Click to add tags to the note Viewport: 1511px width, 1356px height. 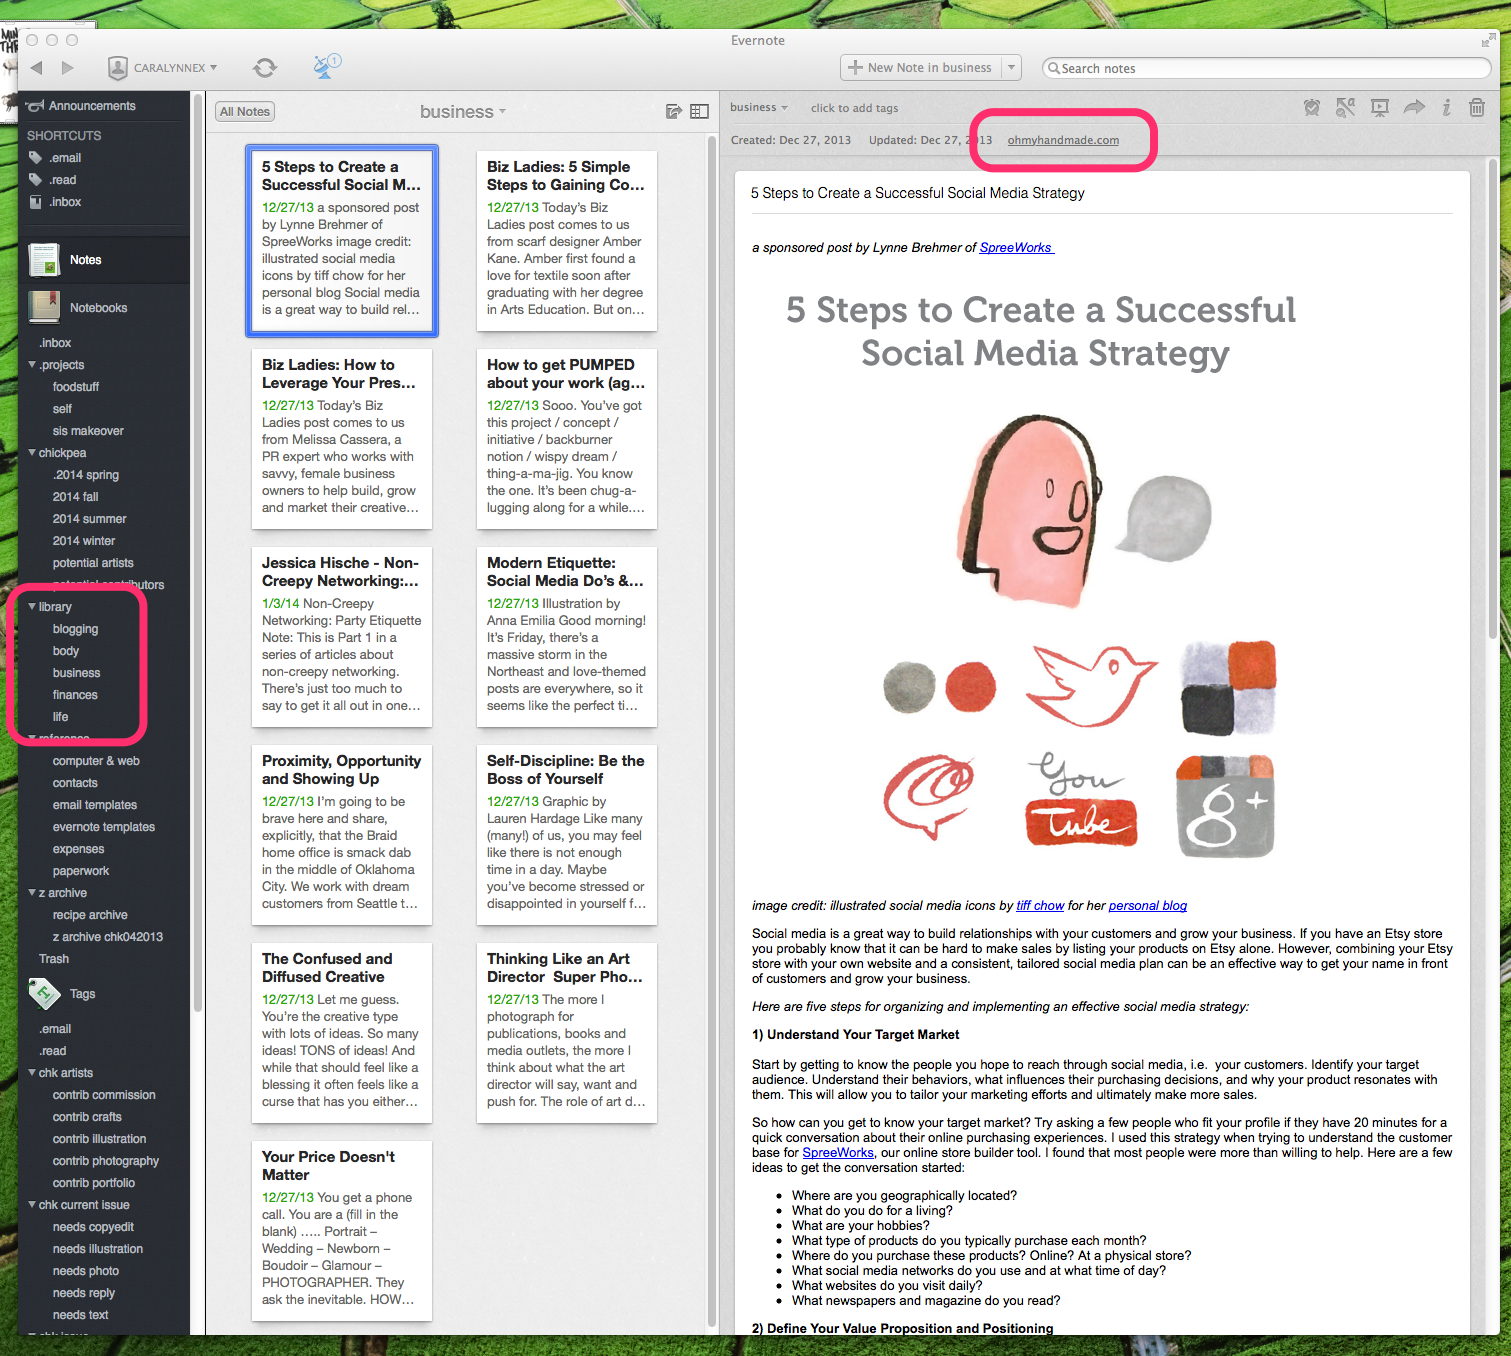pos(854,108)
